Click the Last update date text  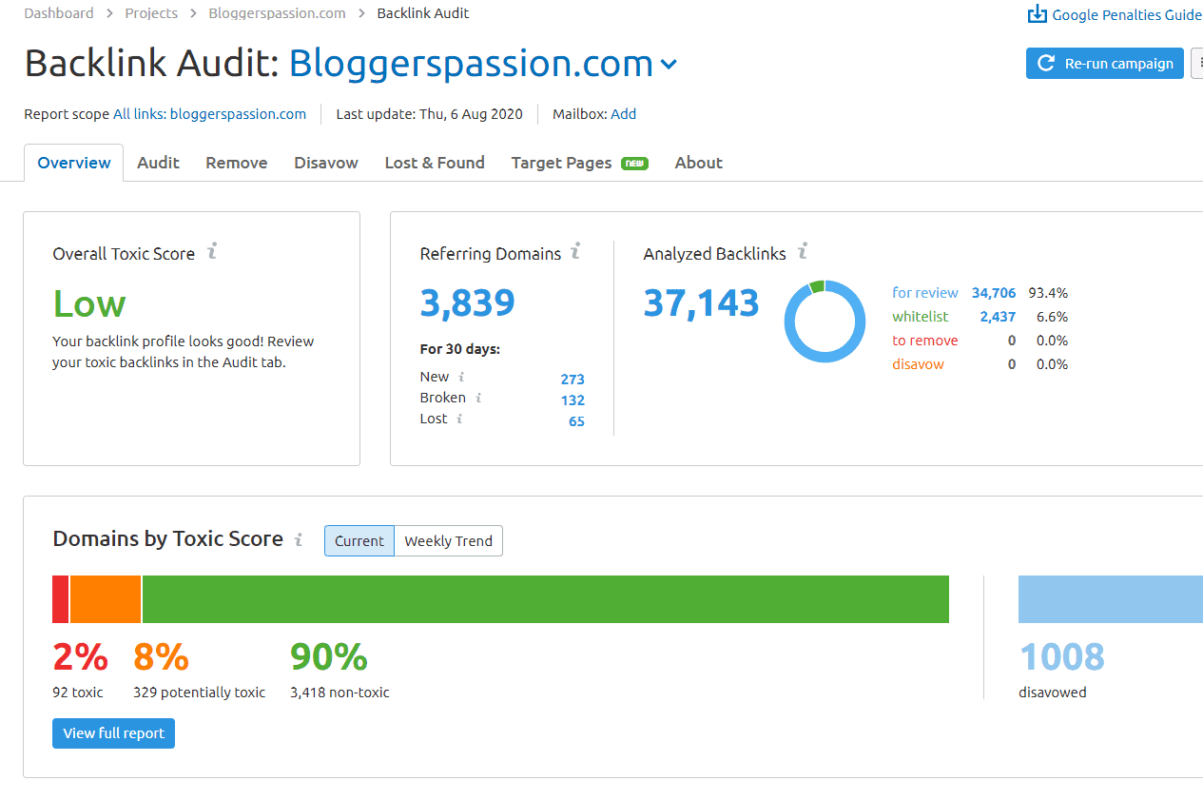point(429,114)
